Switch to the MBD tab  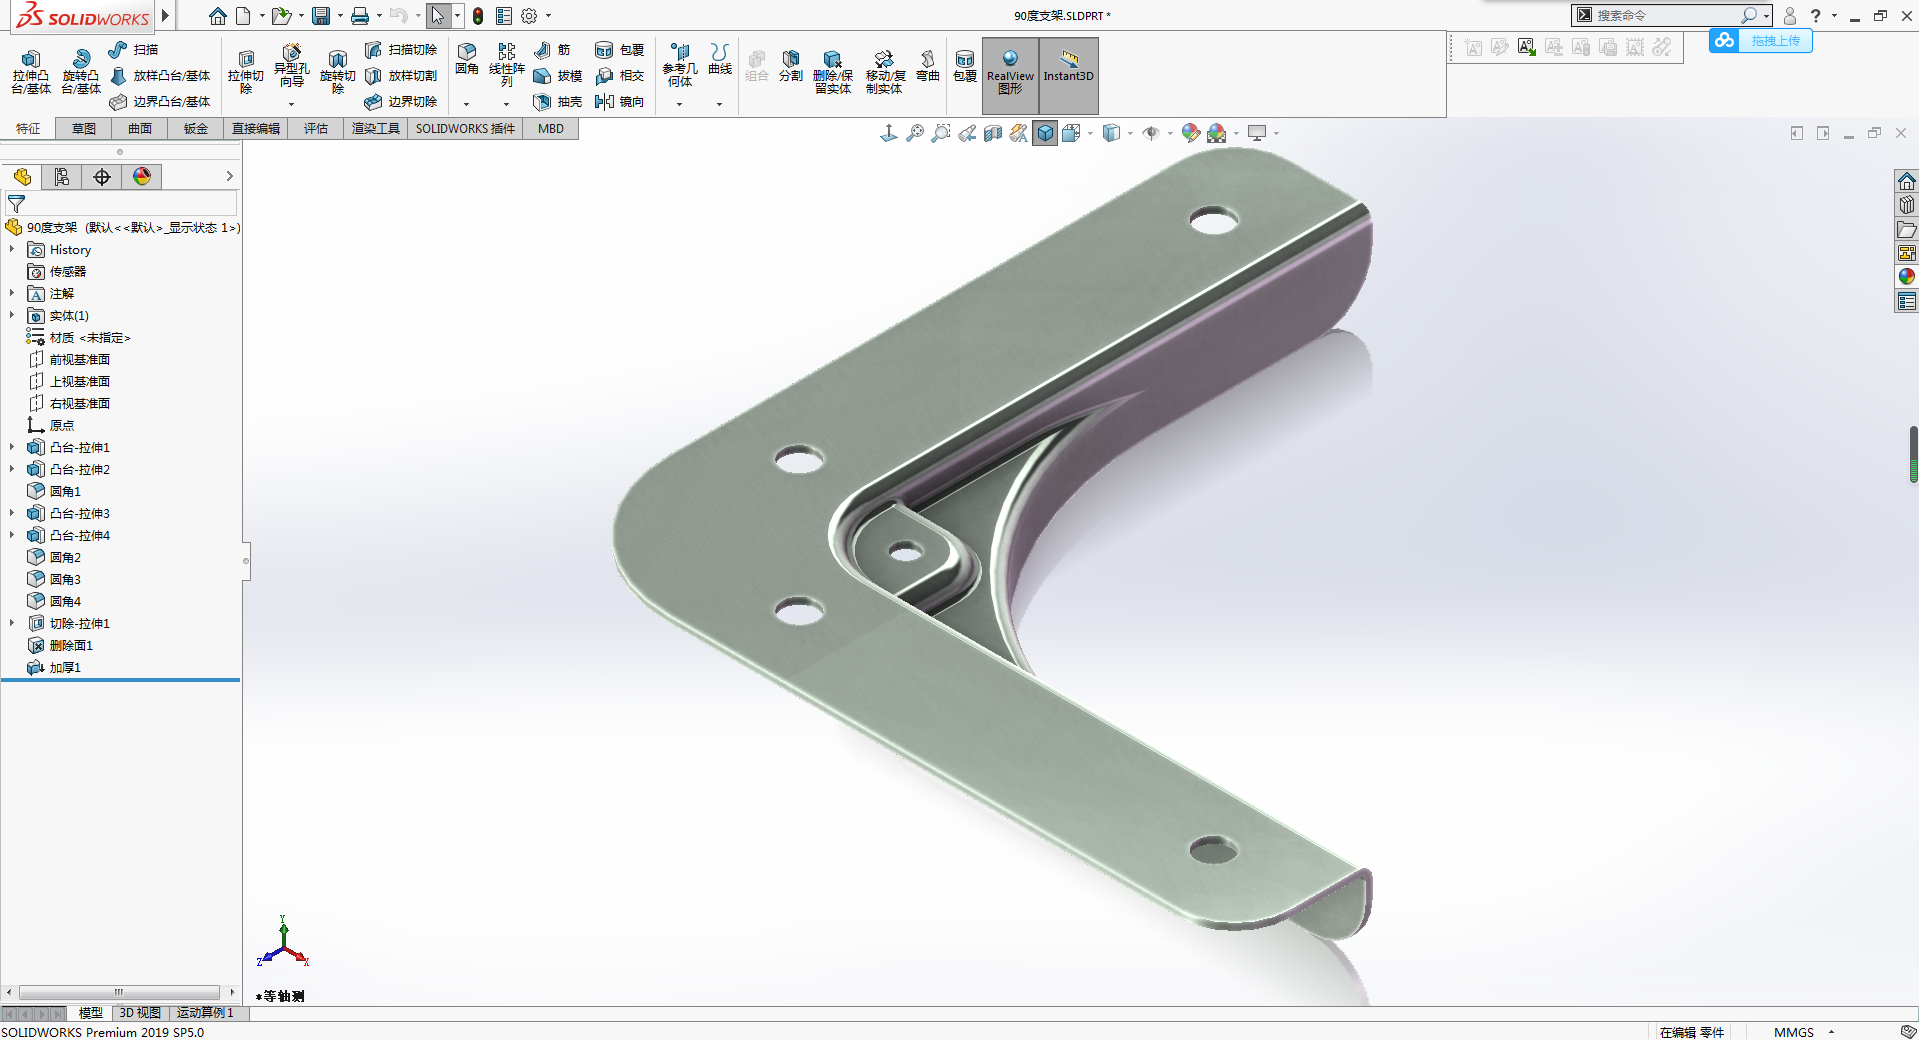point(551,129)
